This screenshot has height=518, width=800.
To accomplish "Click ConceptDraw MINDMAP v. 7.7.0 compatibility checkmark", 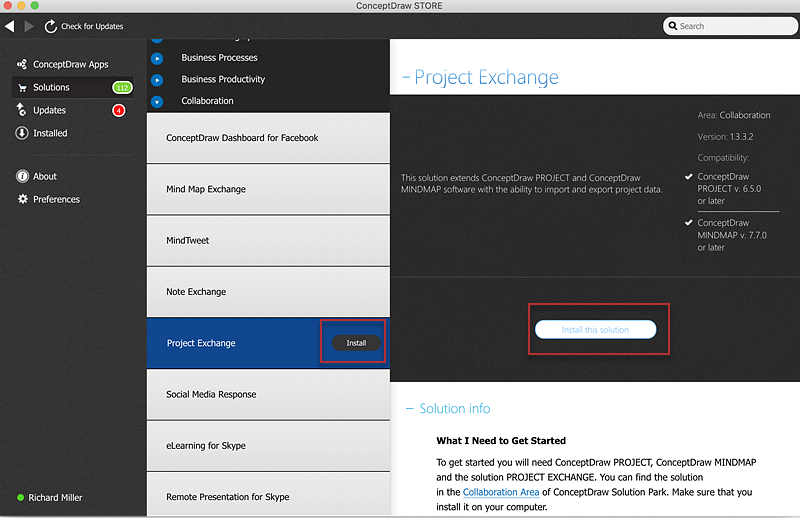I will coord(689,223).
